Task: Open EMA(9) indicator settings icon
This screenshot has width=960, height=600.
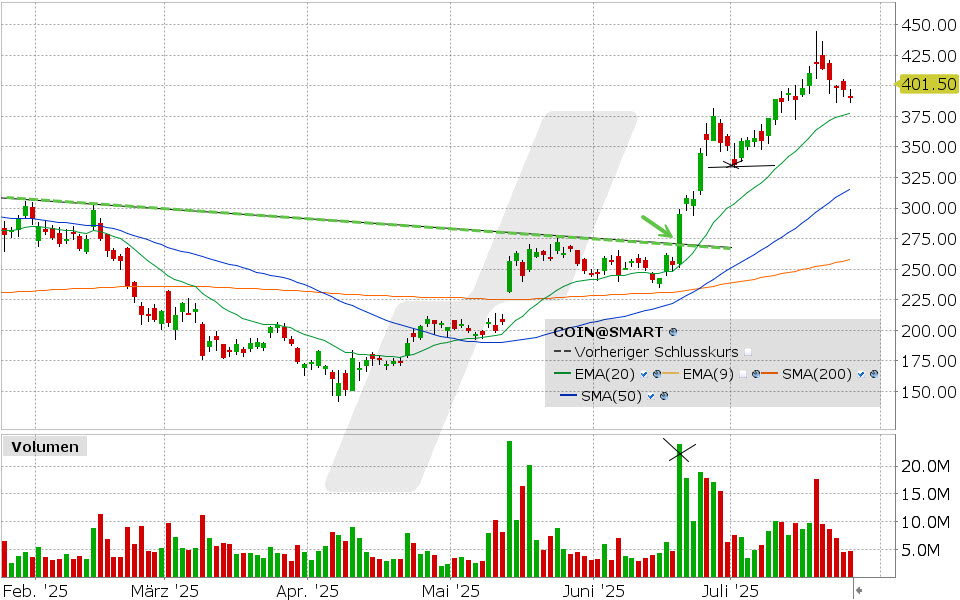Action: [x=756, y=374]
